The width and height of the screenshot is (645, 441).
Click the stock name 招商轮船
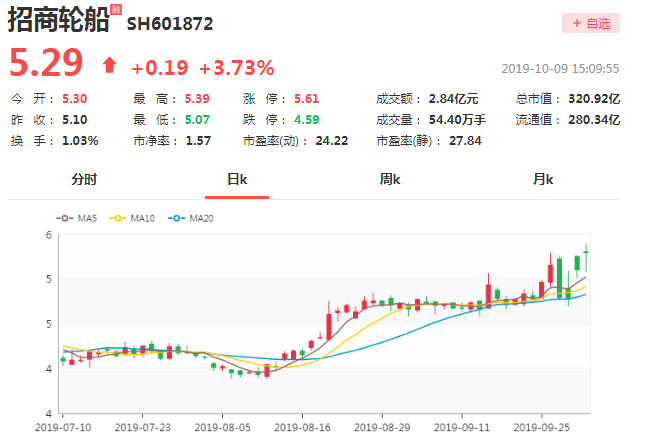(x=59, y=19)
